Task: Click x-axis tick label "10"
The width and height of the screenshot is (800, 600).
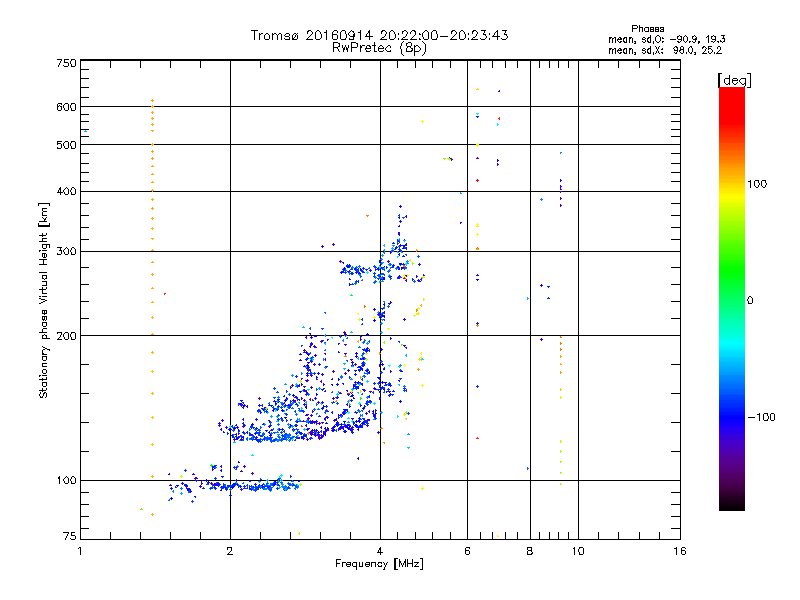Action: 578,551
